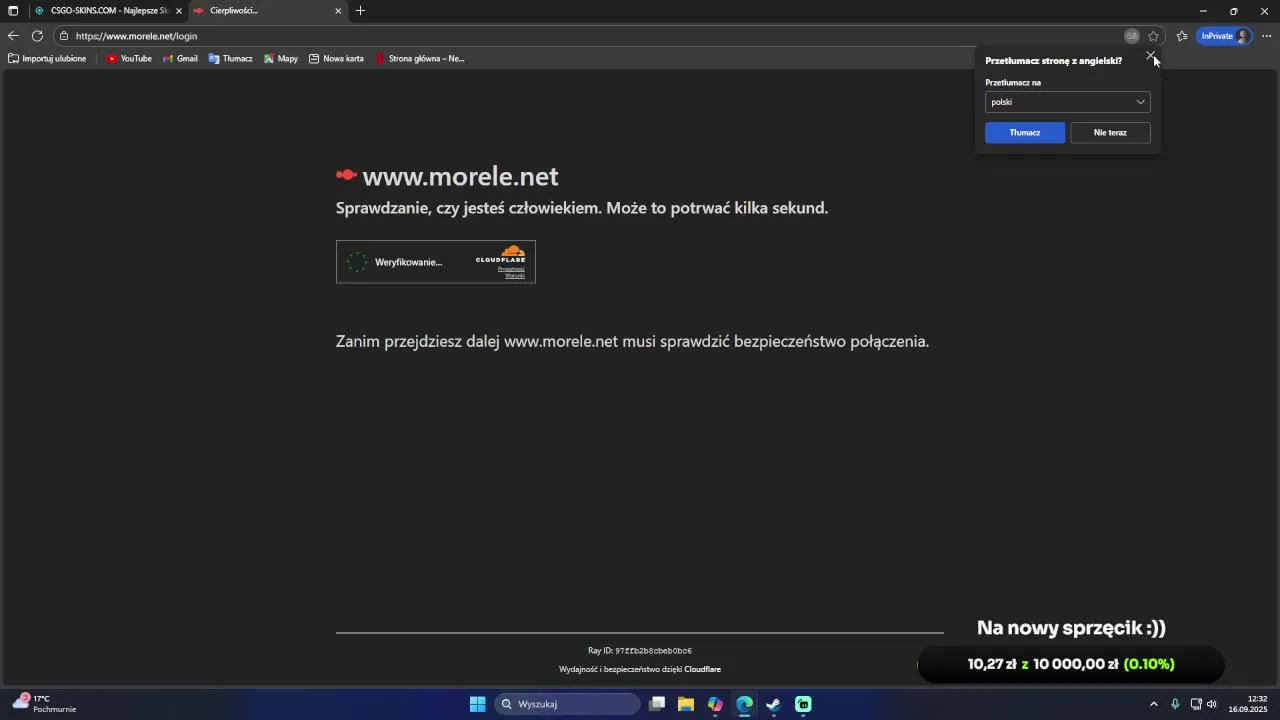Go back using the browser back arrow

click(x=13, y=36)
